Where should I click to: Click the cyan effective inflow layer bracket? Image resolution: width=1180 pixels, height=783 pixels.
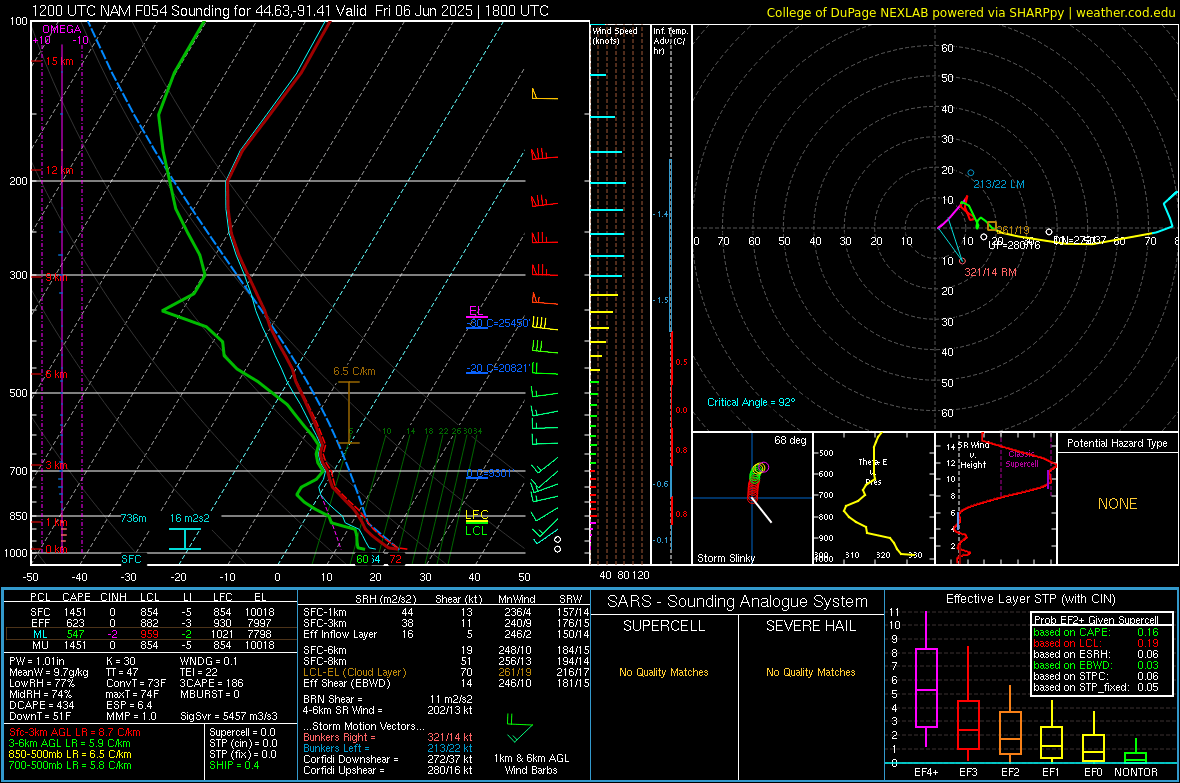[184, 539]
